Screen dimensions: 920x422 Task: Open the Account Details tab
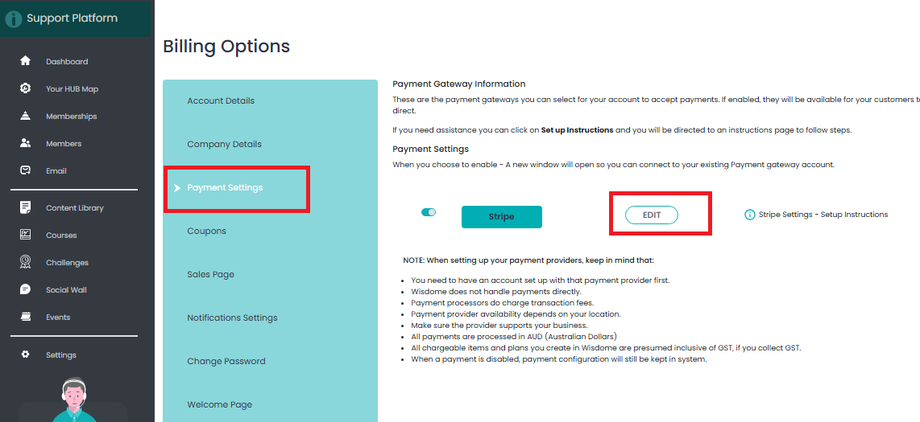click(x=221, y=101)
